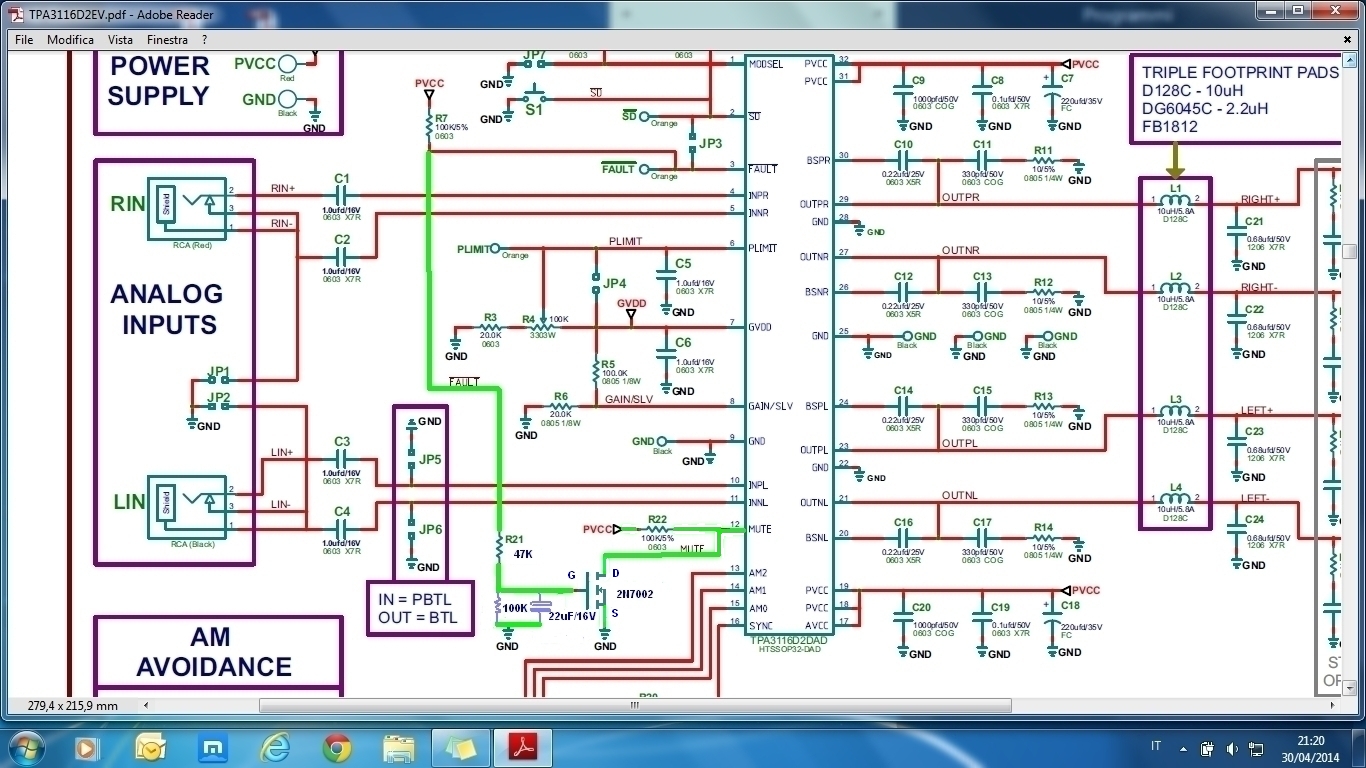Open the File menu

[24, 40]
